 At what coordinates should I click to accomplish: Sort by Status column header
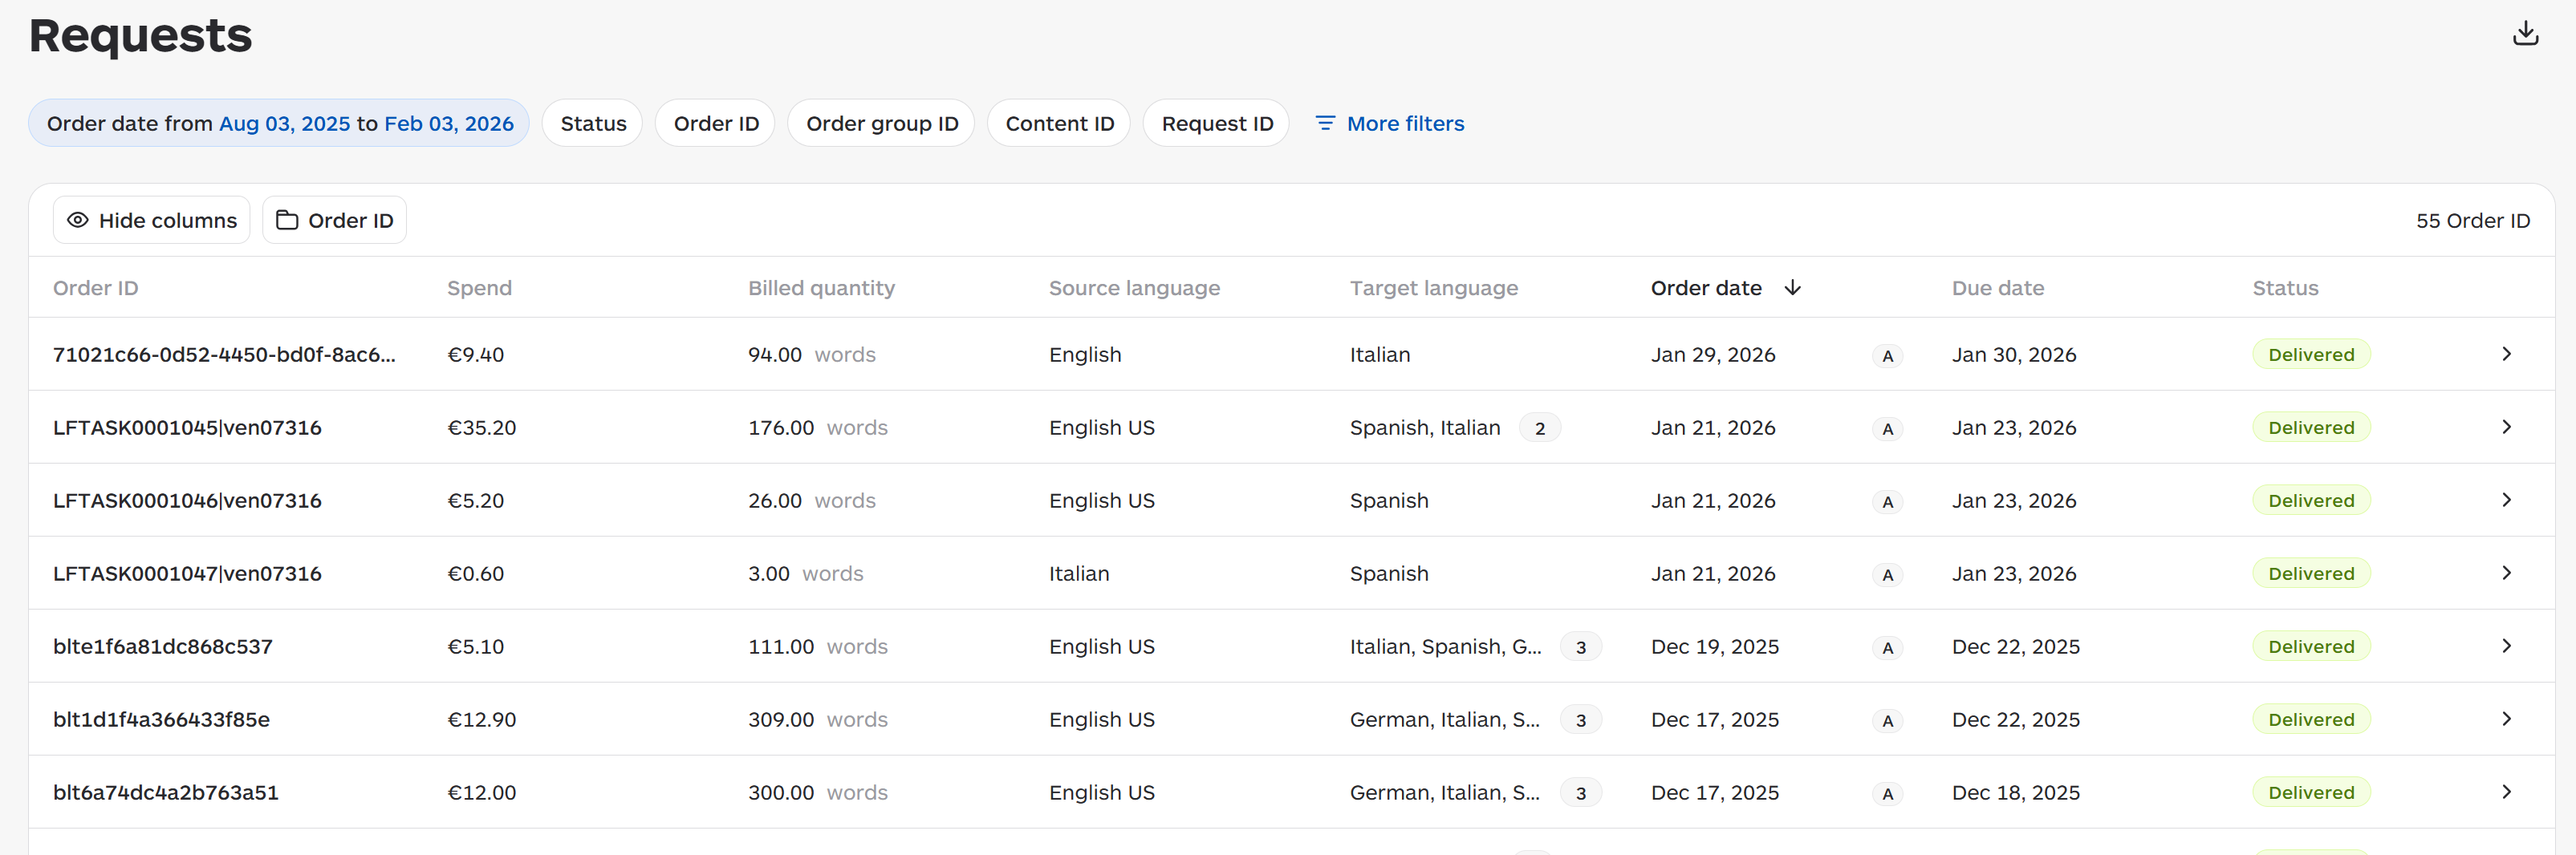(x=2285, y=288)
